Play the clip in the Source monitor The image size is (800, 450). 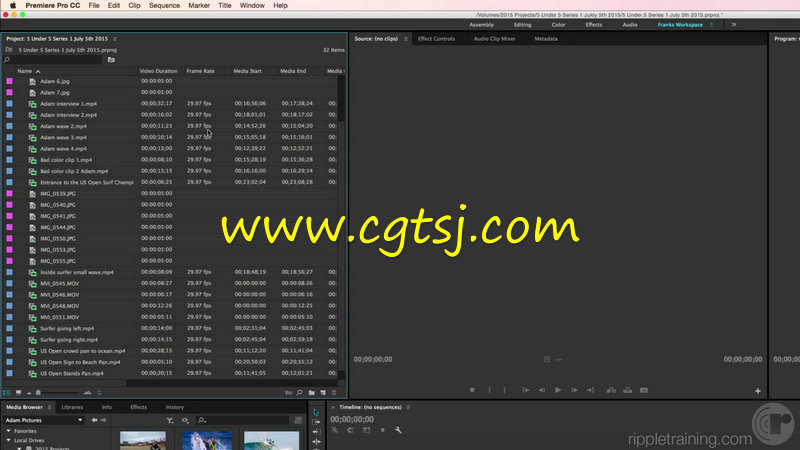[x=558, y=390]
